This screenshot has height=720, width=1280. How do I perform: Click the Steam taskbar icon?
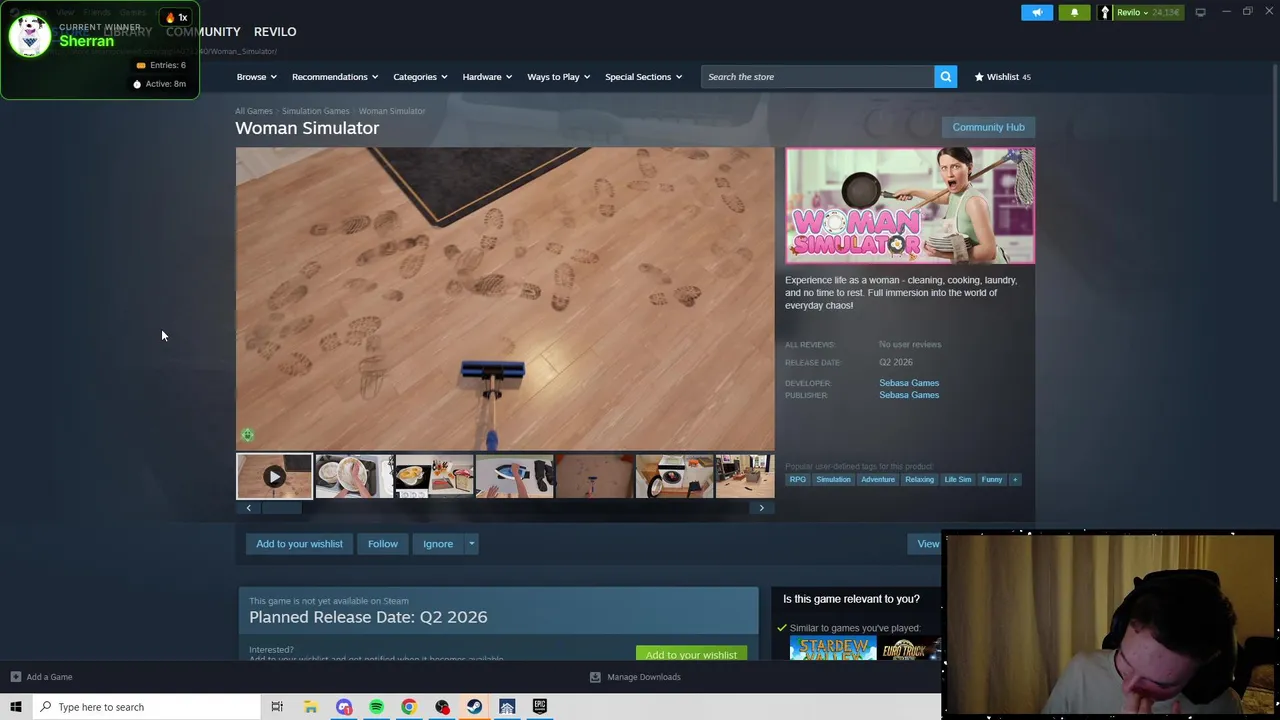click(x=474, y=707)
